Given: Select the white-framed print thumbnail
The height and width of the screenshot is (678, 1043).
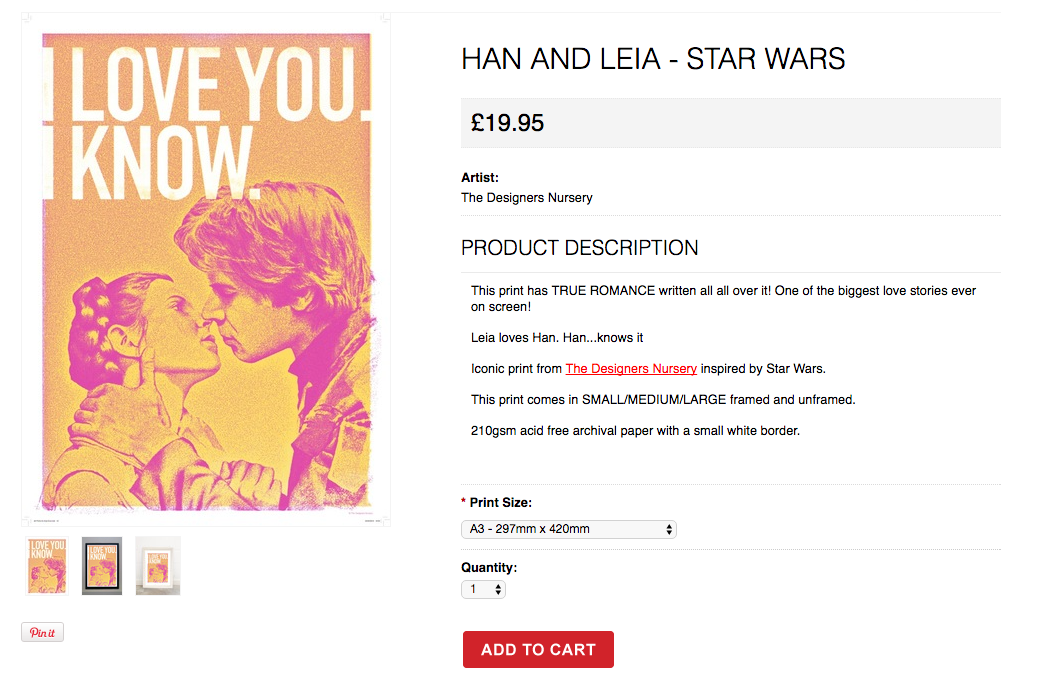Looking at the screenshot, I should 158,566.
